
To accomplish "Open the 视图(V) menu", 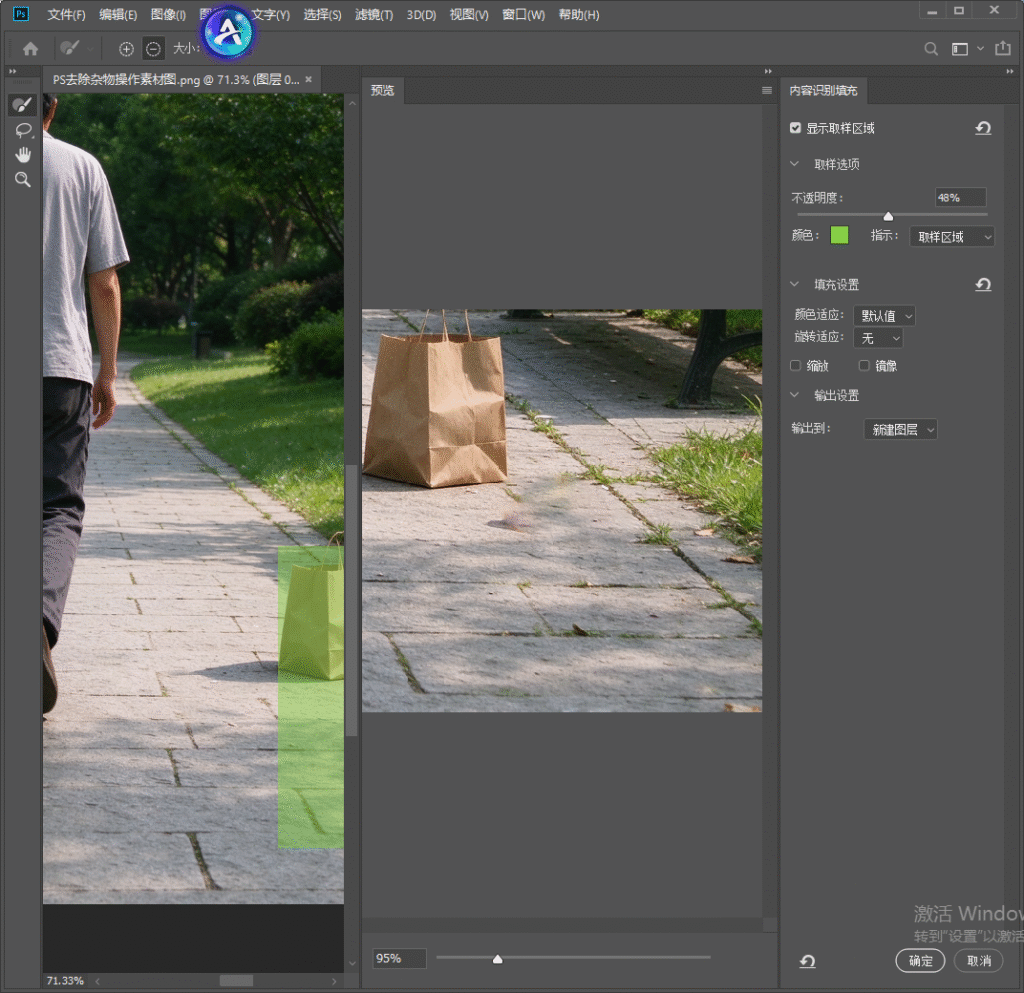I will point(469,14).
